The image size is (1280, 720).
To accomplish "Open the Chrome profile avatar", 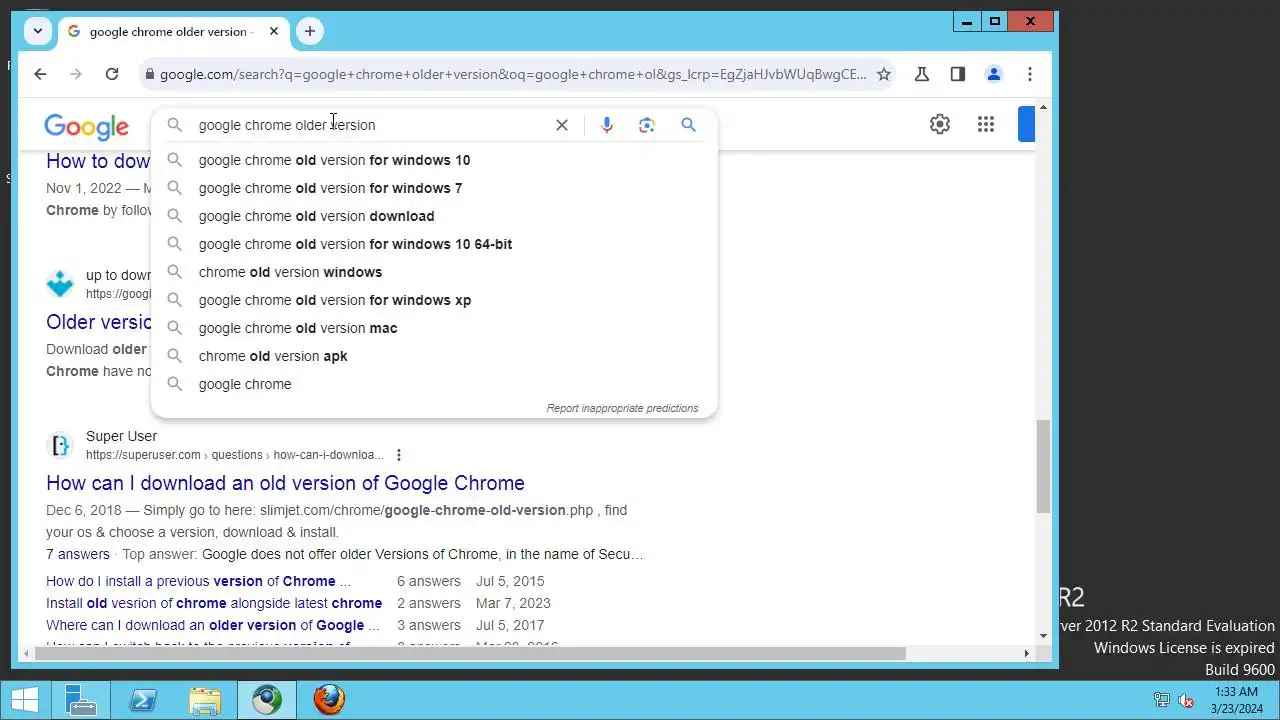I will [x=994, y=74].
